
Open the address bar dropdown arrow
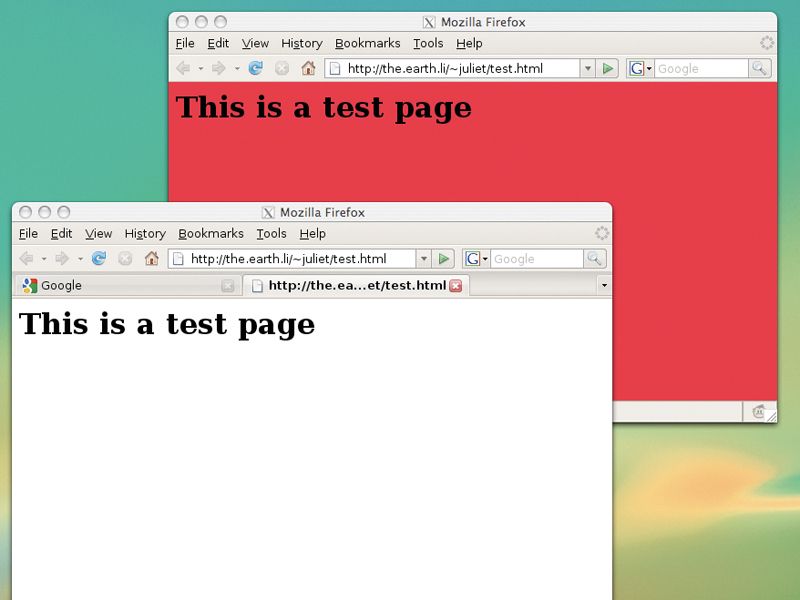[423, 258]
